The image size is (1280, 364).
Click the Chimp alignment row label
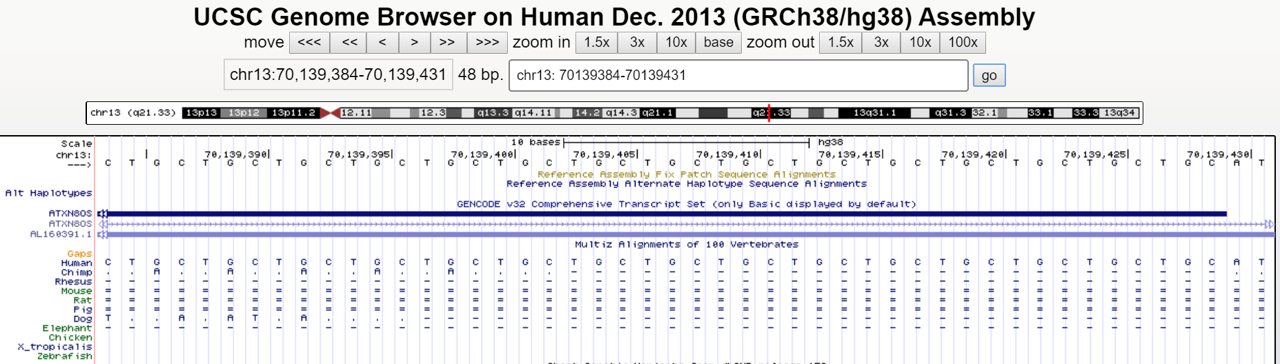point(76,273)
